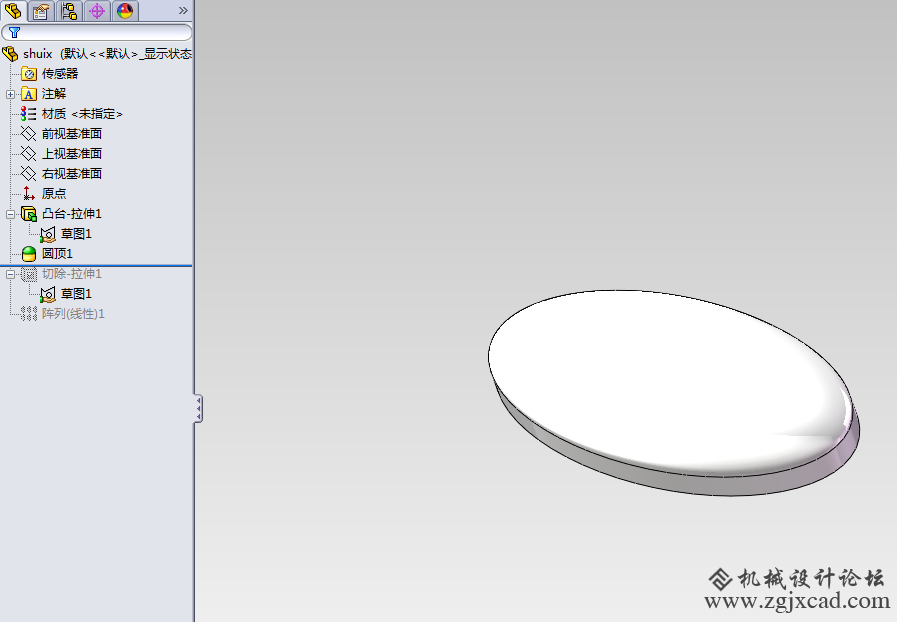Image resolution: width=897 pixels, height=622 pixels.
Task: Collapse the feature tree panel using splitter handle
Action: point(198,409)
